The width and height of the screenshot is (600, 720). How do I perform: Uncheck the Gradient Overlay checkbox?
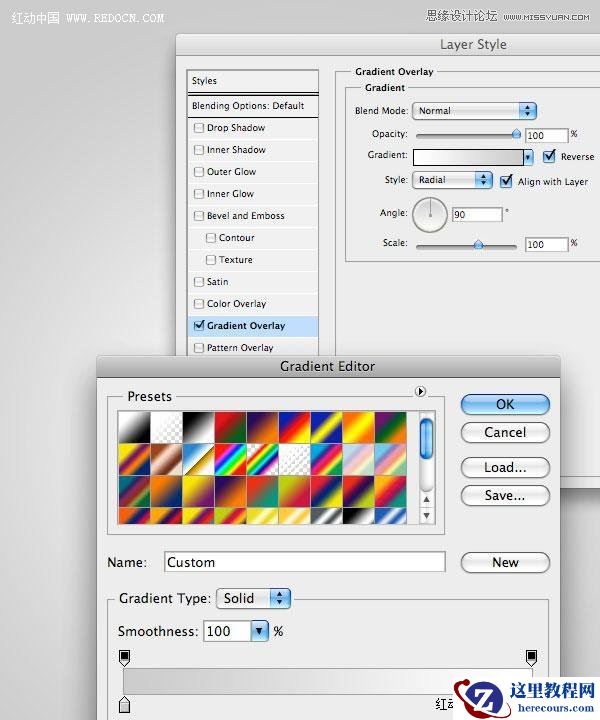click(198, 326)
